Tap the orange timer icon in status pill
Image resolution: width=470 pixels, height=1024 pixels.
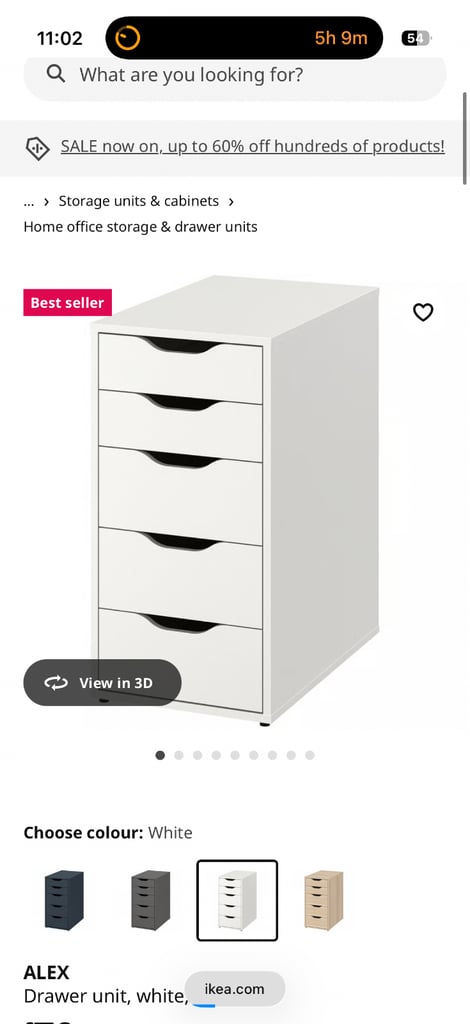click(127, 39)
